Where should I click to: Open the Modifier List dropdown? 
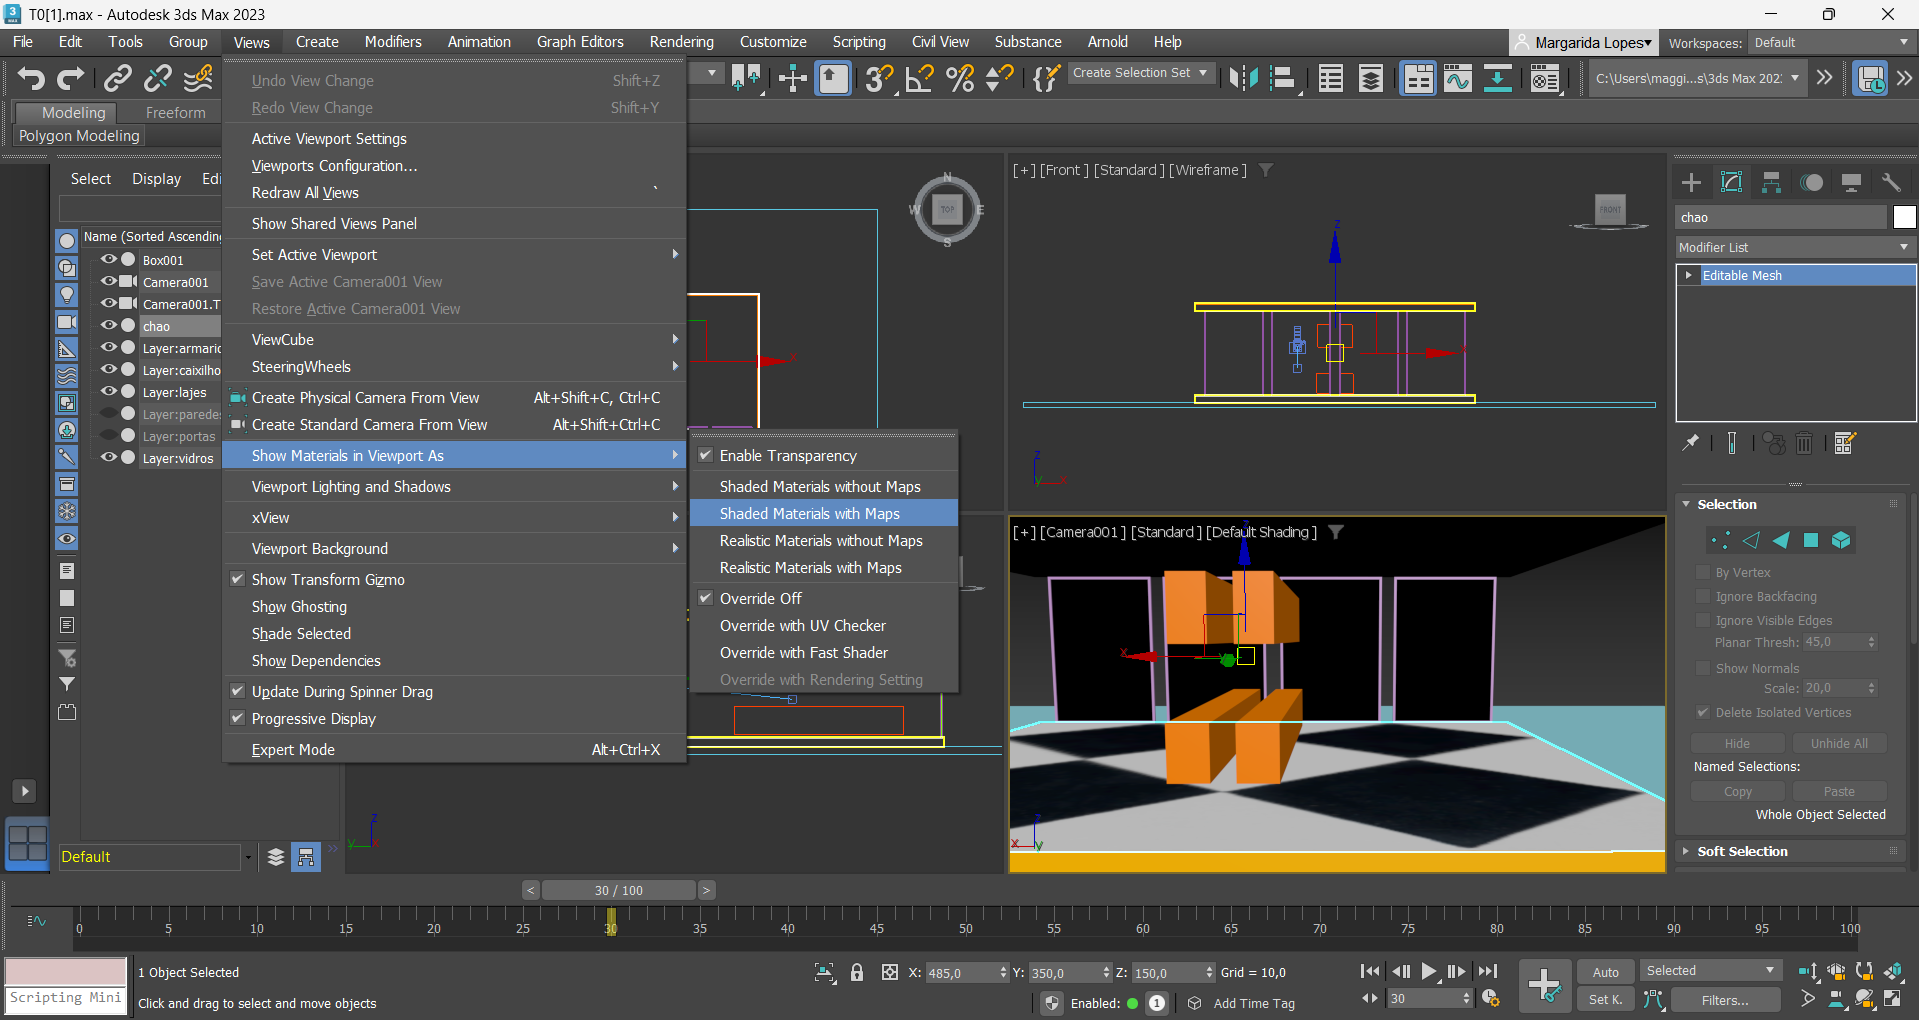coord(1795,247)
